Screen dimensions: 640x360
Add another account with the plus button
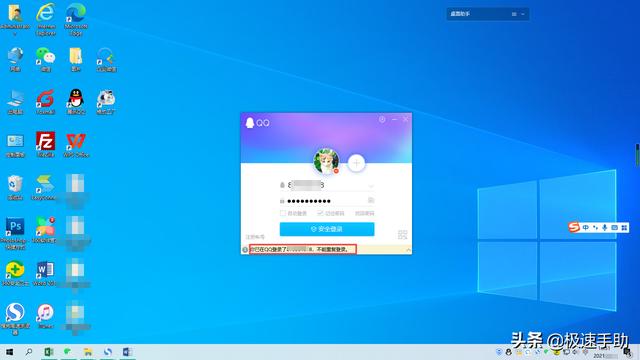coord(356,163)
